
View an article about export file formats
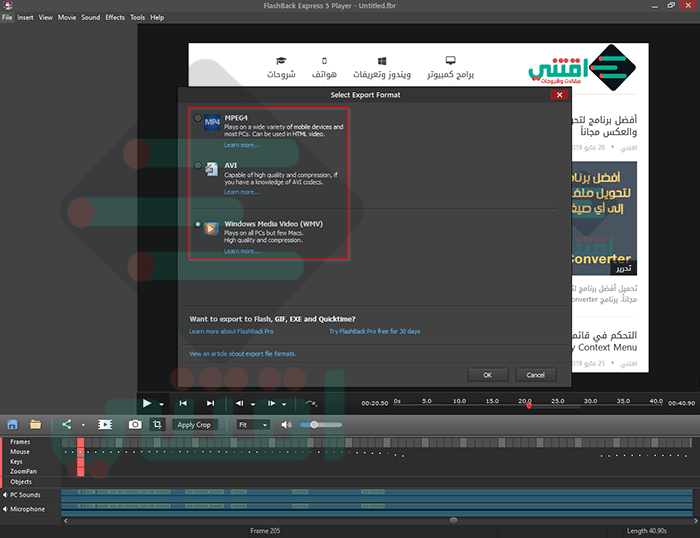click(242, 354)
